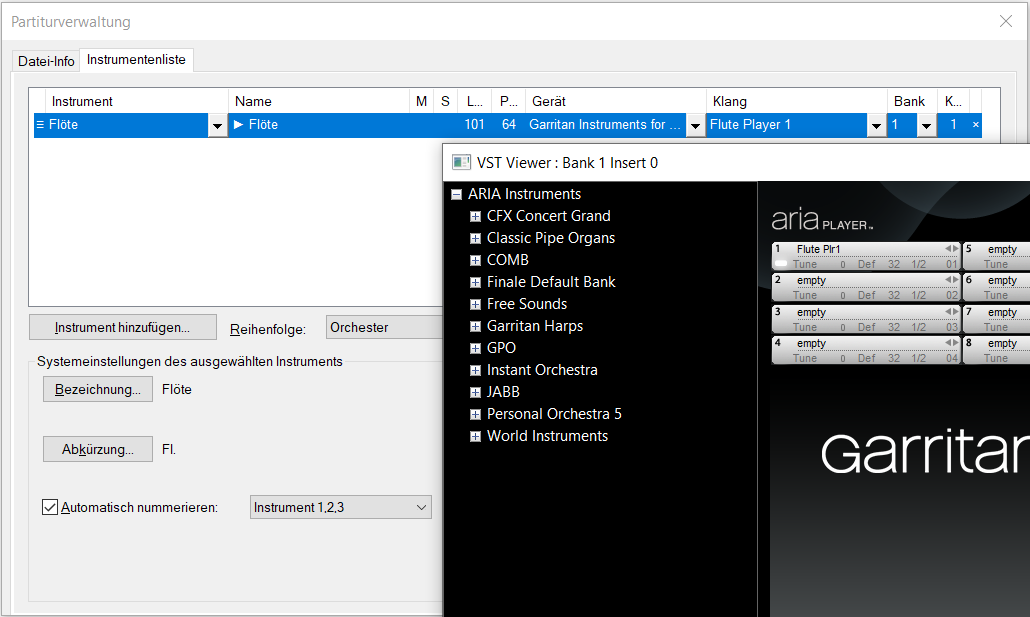Viewport: 1030px width, 617px height.
Task: Select the ARIA Instruments tree label
Action: click(524, 194)
